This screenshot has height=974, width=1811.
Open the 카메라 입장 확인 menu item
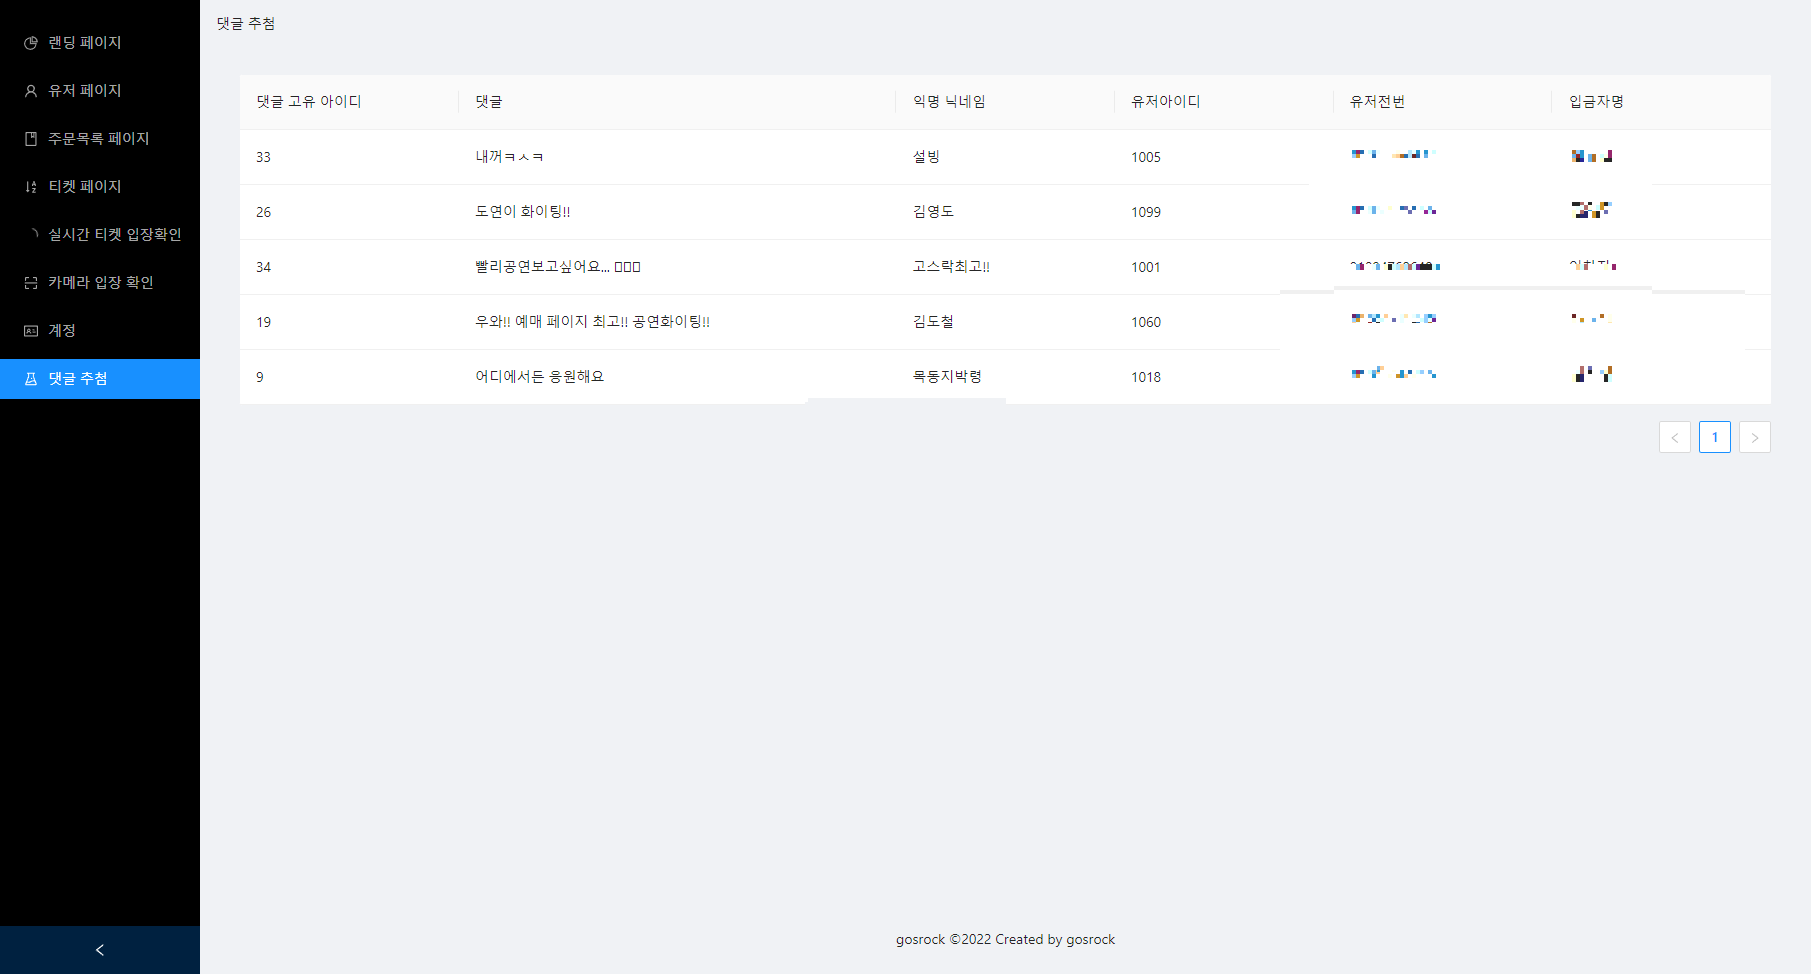click(100, 283)
